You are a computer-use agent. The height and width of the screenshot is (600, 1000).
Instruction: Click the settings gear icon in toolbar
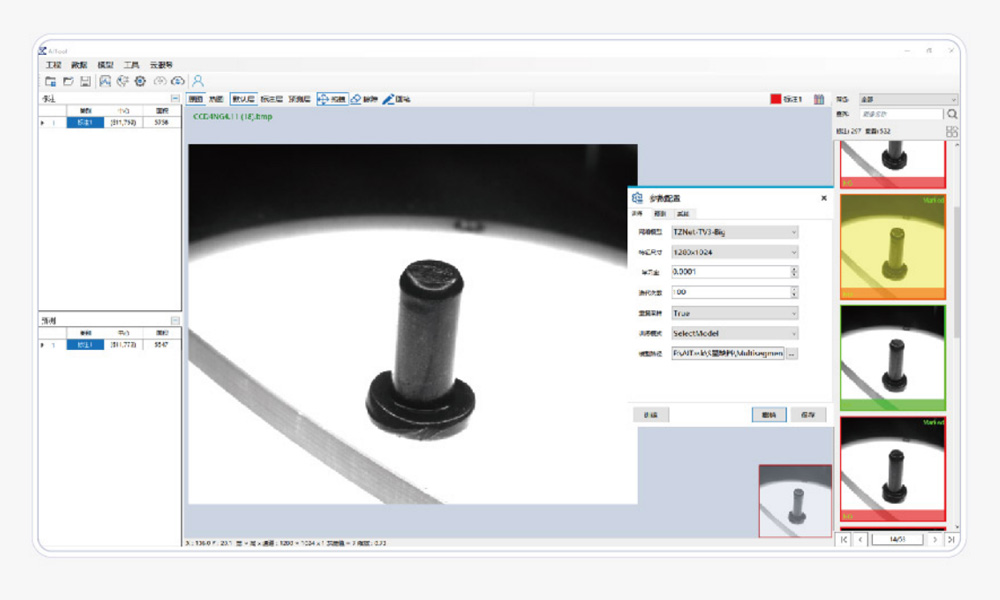pyautogui.click(x=140, y=81)
